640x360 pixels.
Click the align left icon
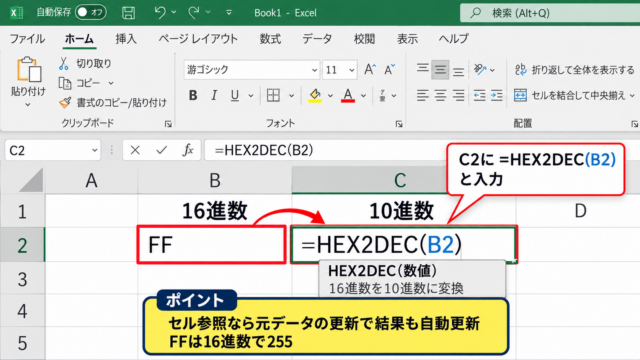coord(422,96)
